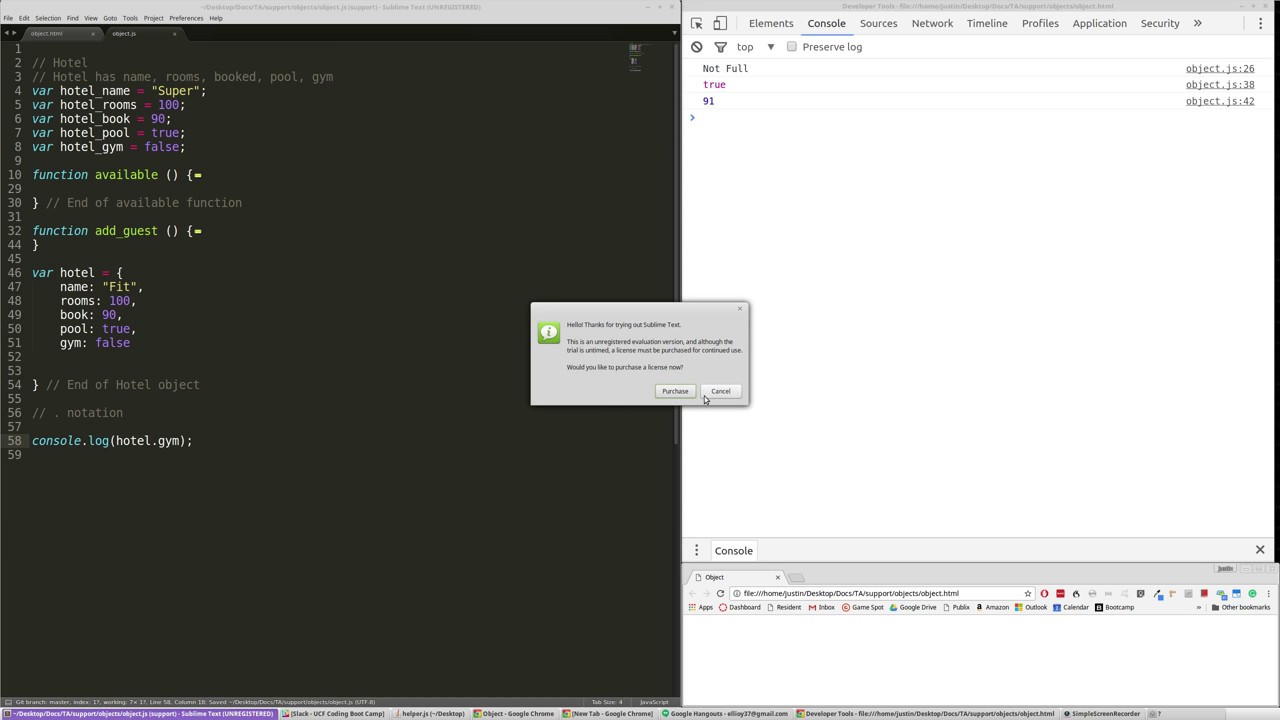The height and width of the screenshot is (720, 1280).
Task: Open the Inbox Gmail bookmark
Action: pos(822,607)
